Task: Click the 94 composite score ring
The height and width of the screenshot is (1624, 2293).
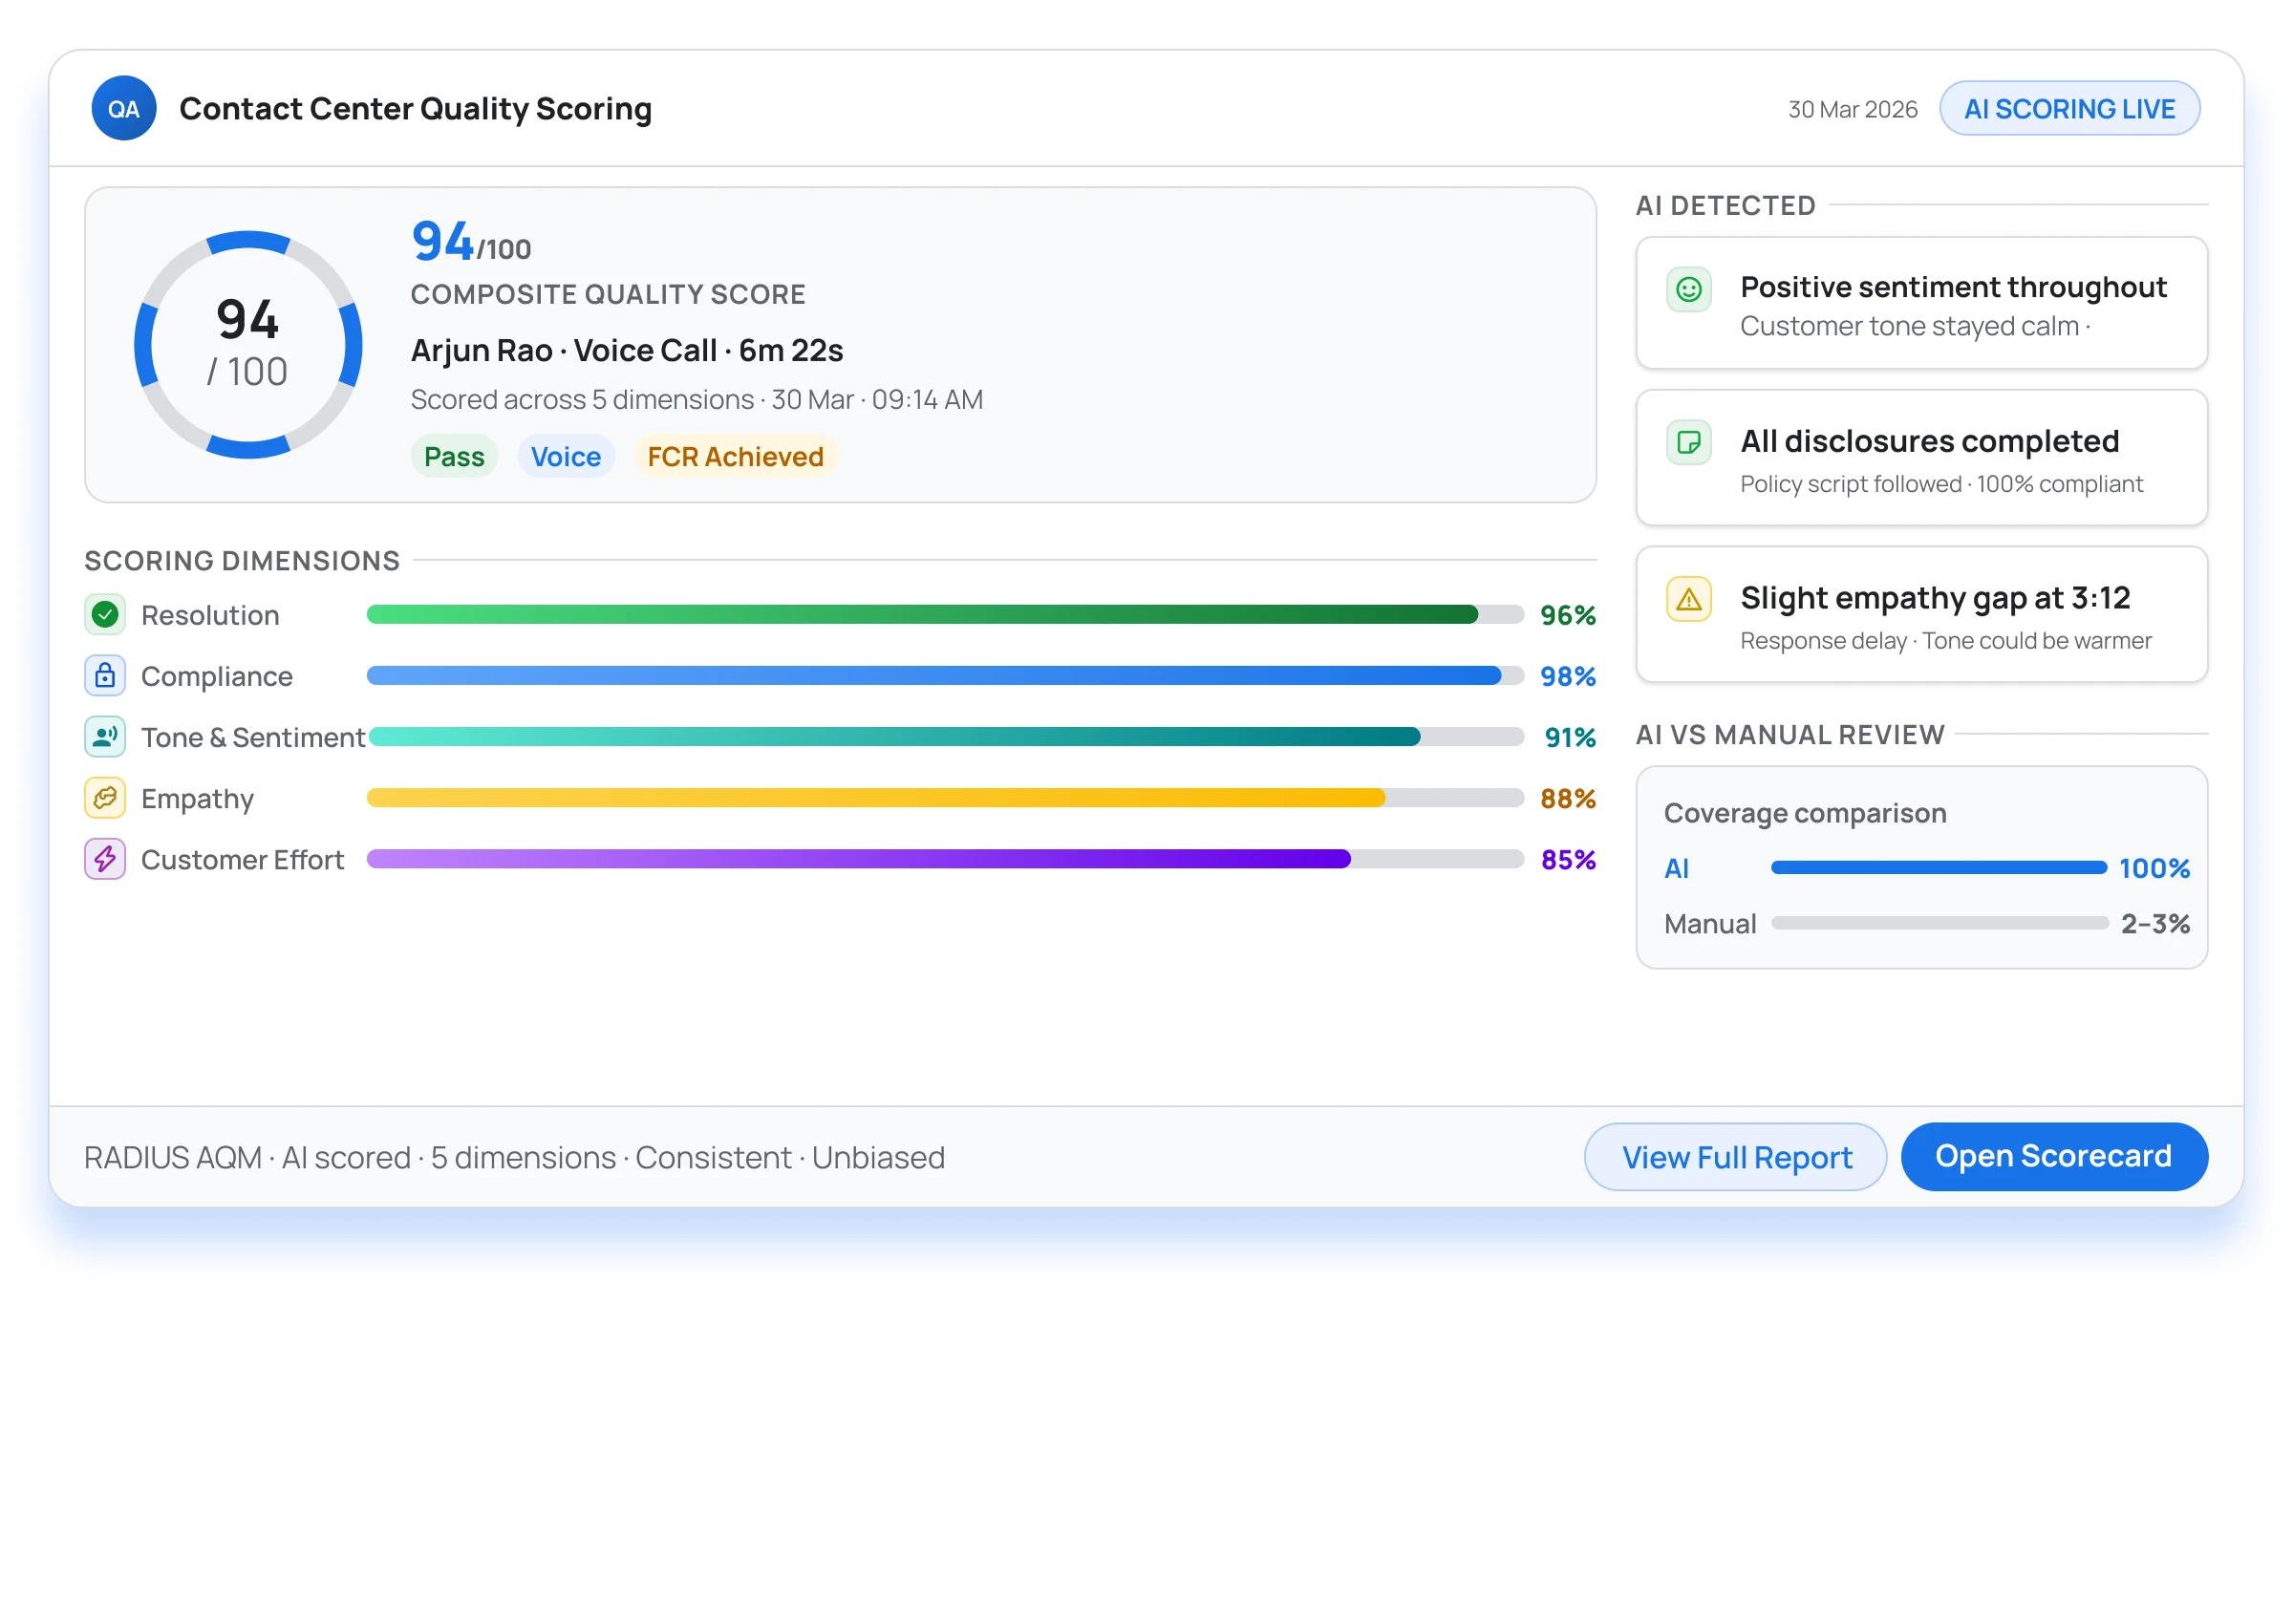Action: tap(248, 345)
